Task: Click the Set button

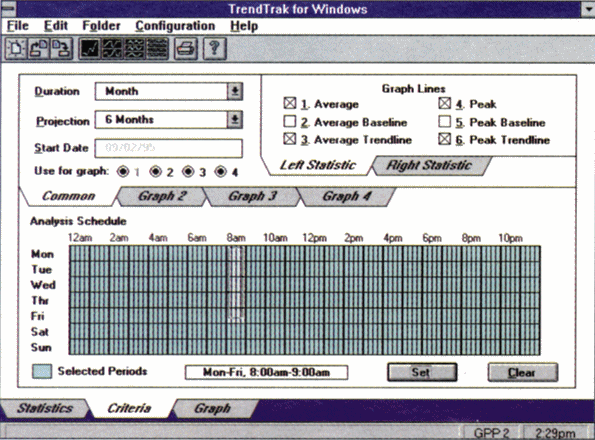Action: point(422,372)
